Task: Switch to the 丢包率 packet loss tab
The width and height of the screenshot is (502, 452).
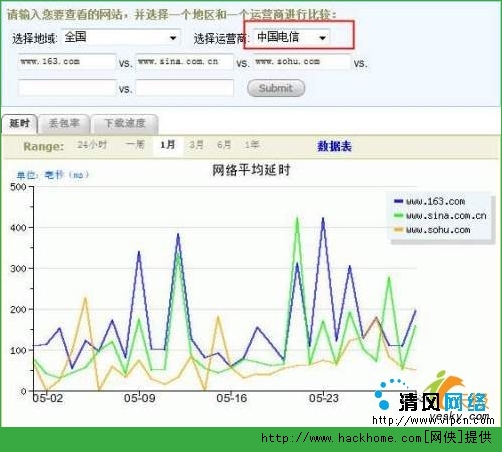Action: pos(64,124)
